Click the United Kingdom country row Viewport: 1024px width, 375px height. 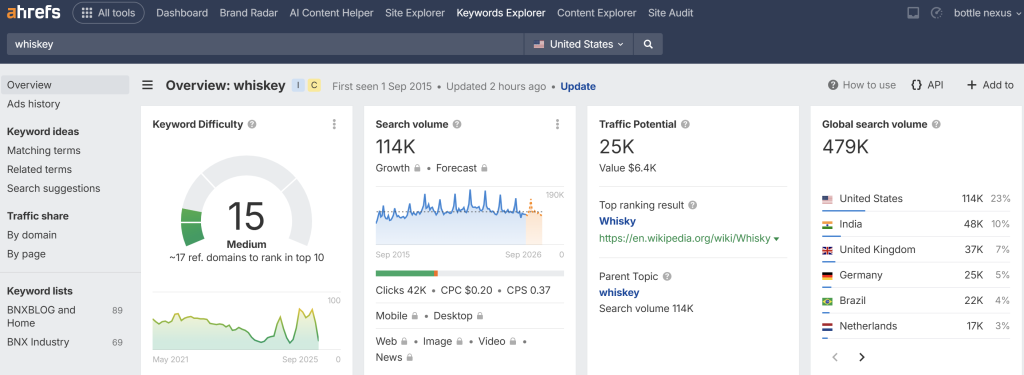click(916, 250)
